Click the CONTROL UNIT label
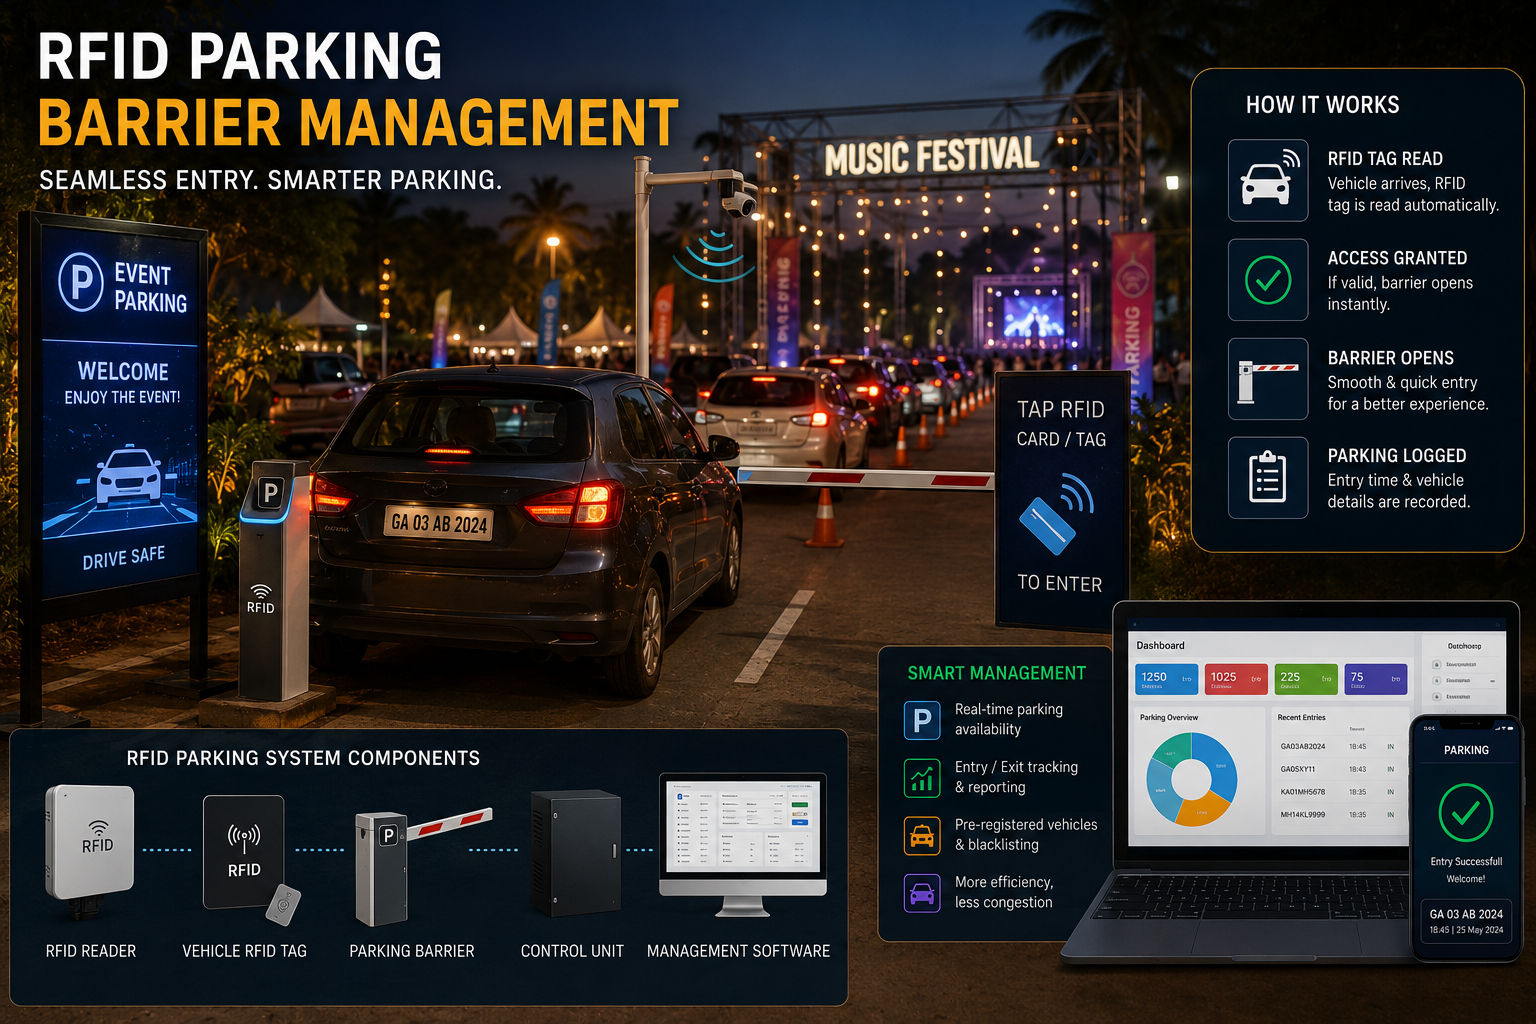Viewport: 1536px width, 1024px height. point(572,951)
